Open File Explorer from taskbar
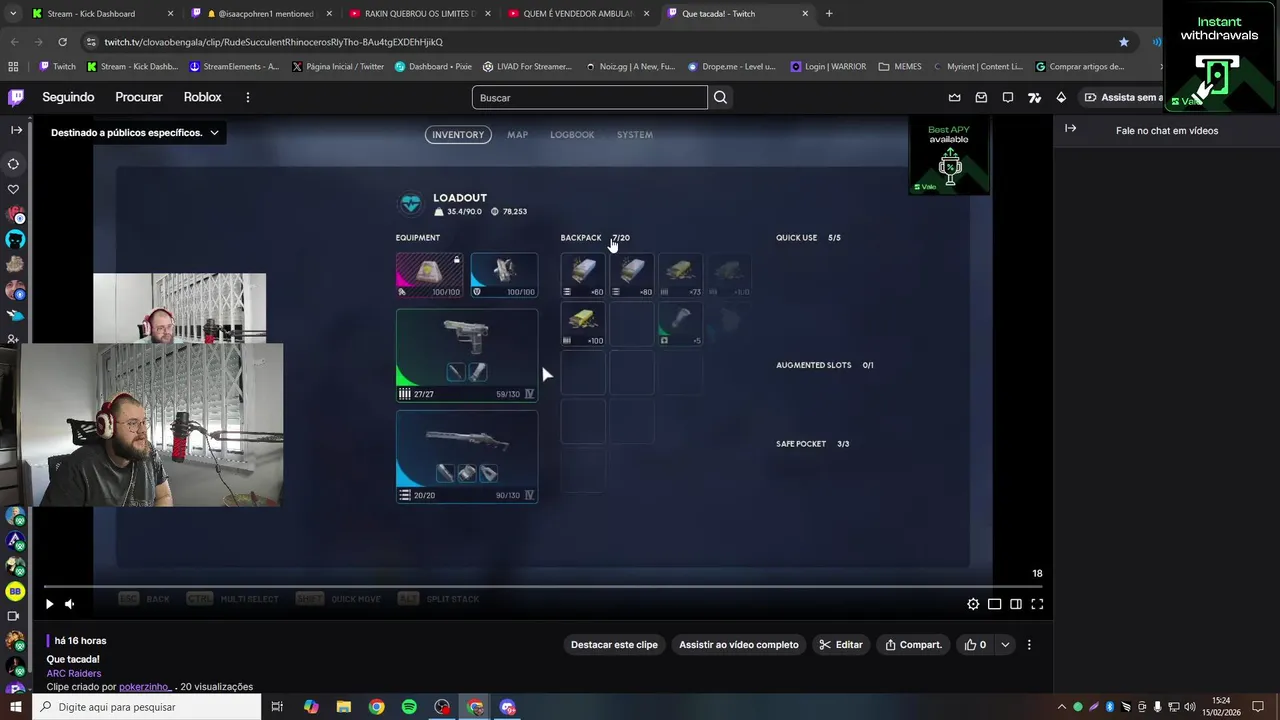 (x=343, y=707)
